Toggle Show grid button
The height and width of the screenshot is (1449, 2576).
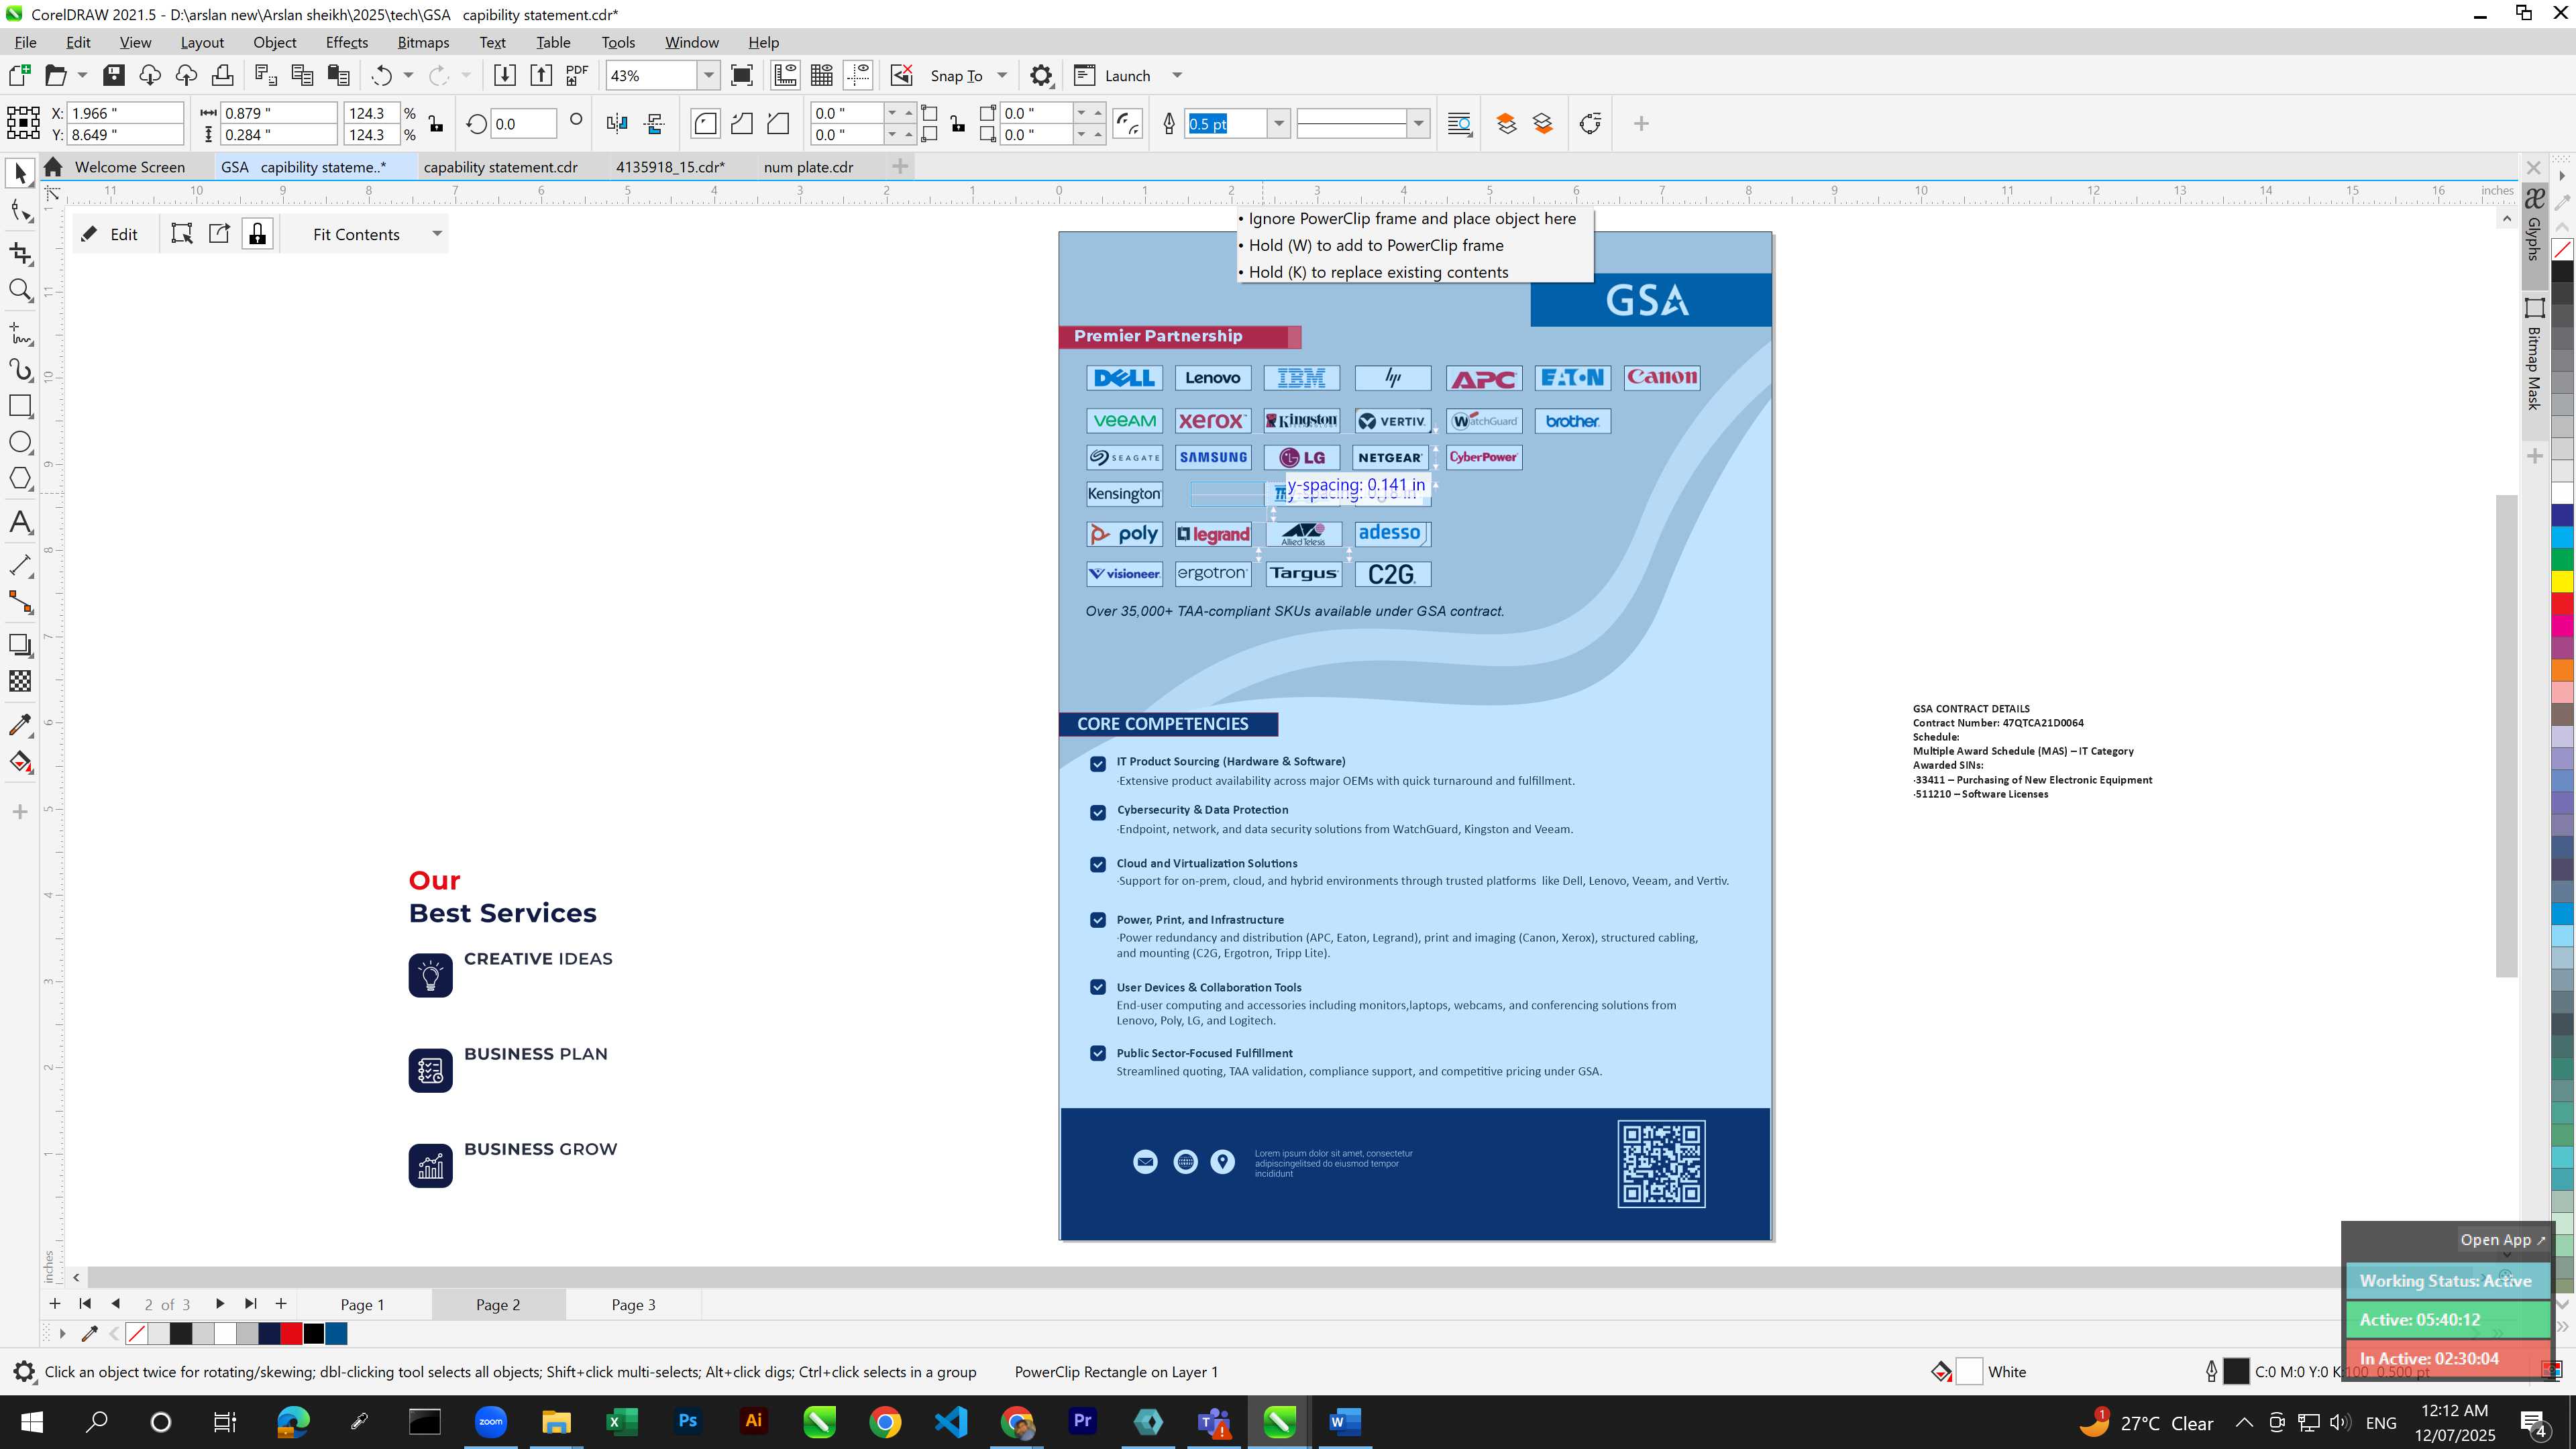(822, 75)
